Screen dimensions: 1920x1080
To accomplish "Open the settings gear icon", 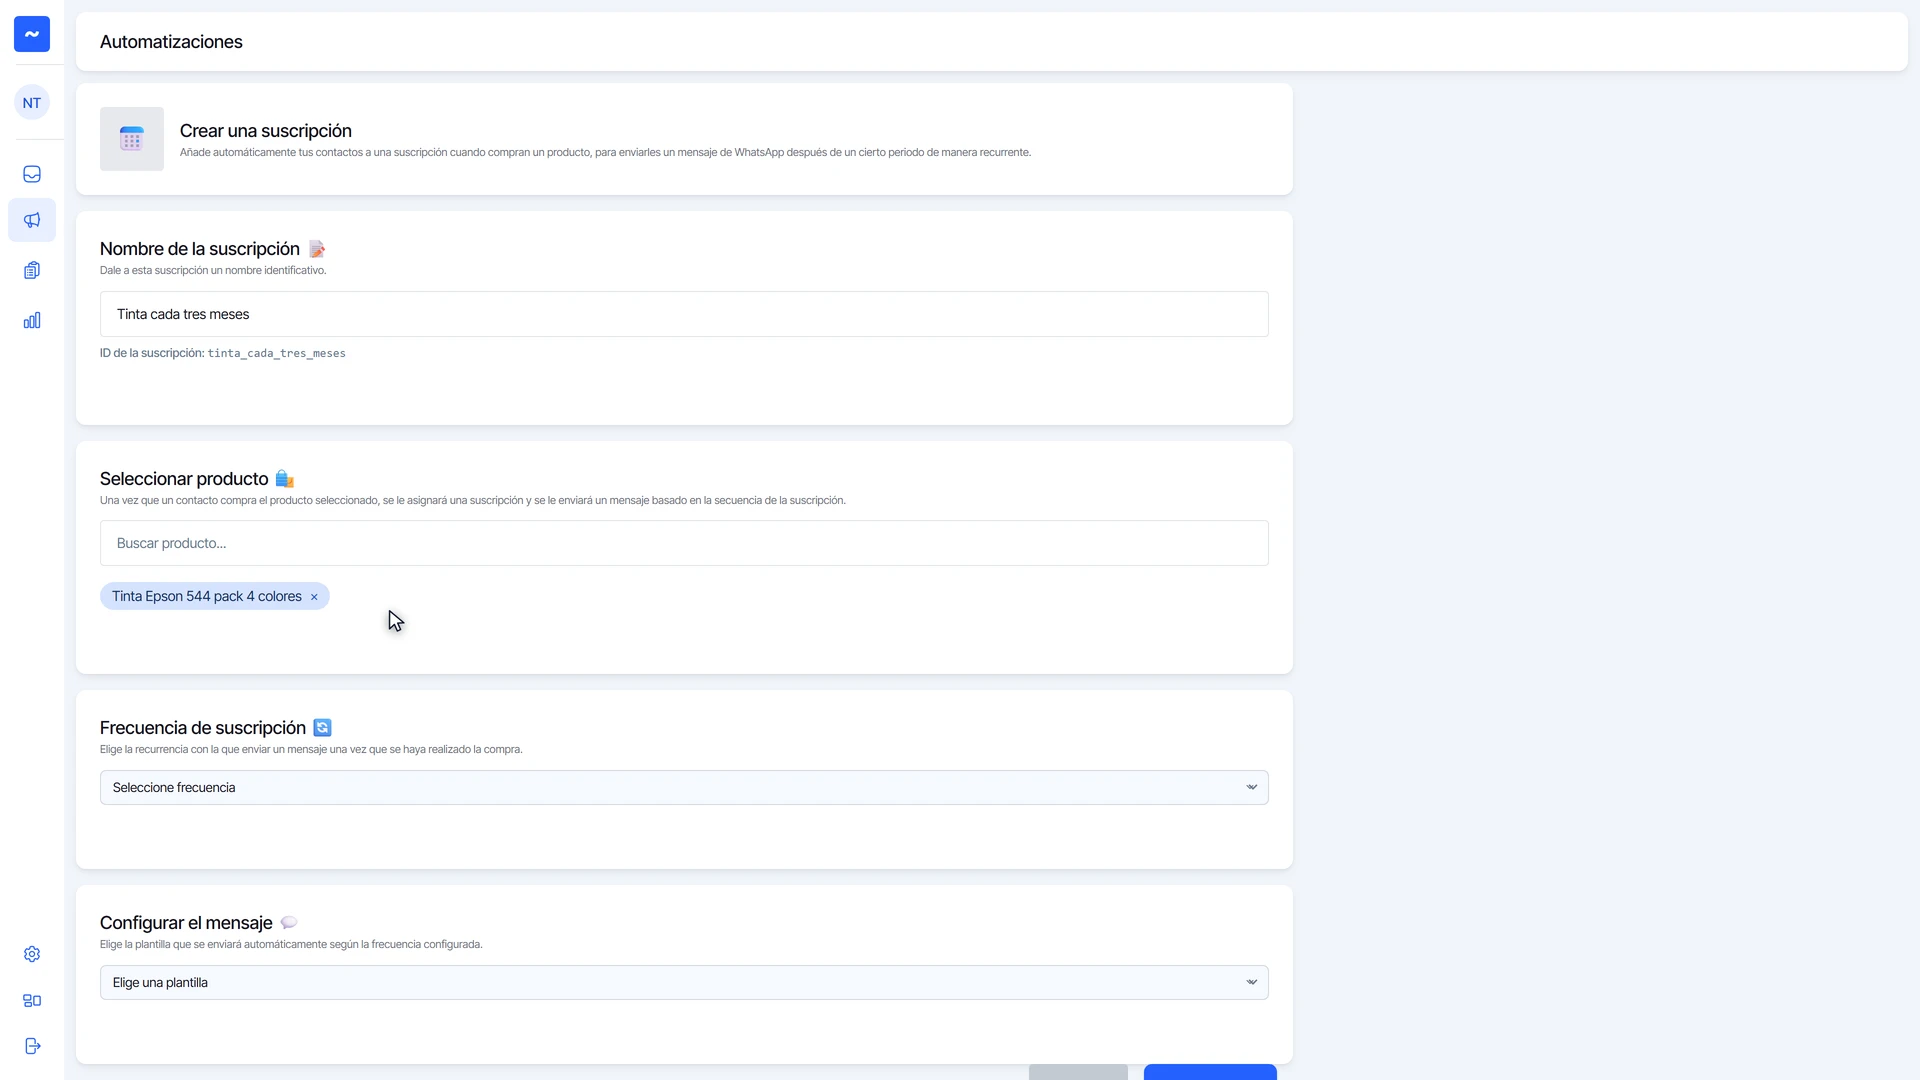I will 32,954.
